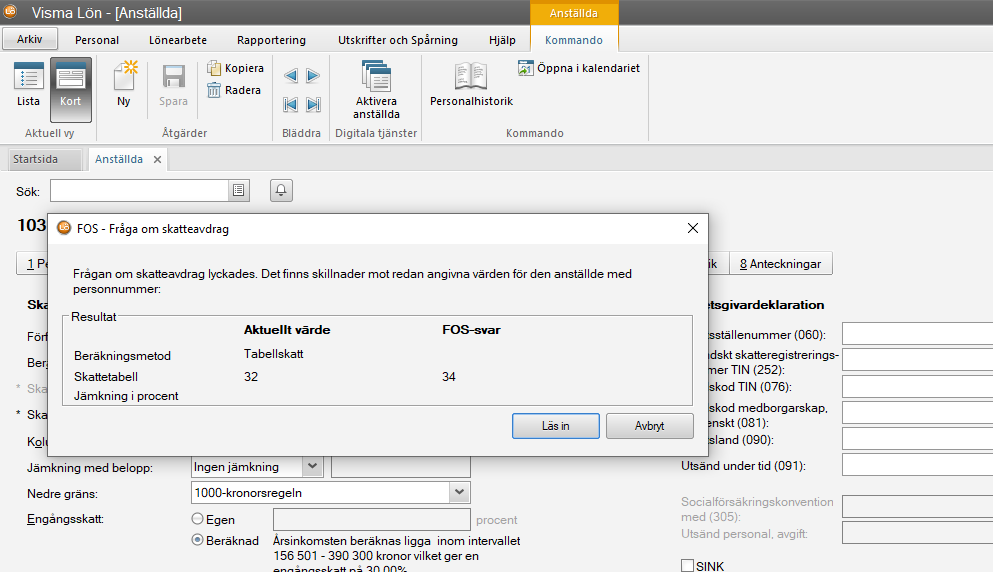
Task: Close the Anställda document tab
Action: point(157,160)
